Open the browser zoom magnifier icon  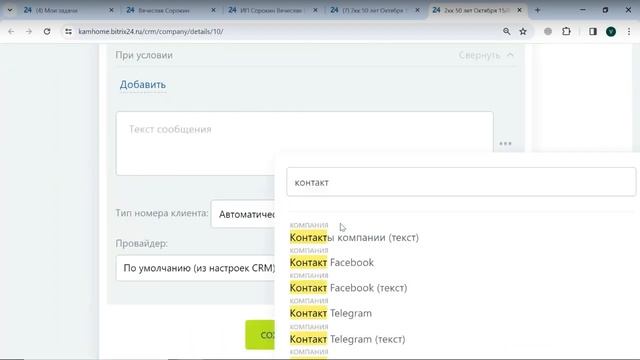pos(507,31)
